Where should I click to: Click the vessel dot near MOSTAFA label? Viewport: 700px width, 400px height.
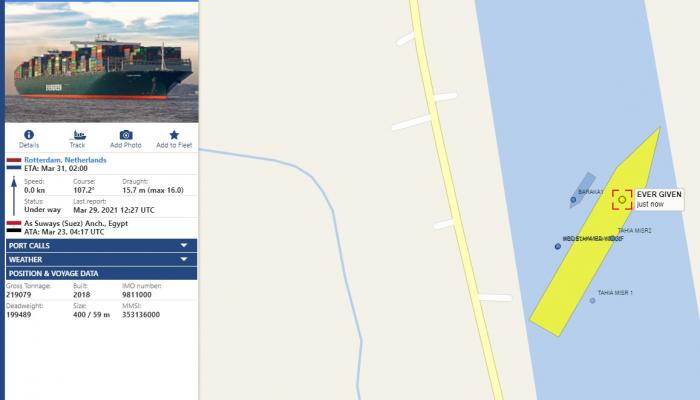coord(558,246)
